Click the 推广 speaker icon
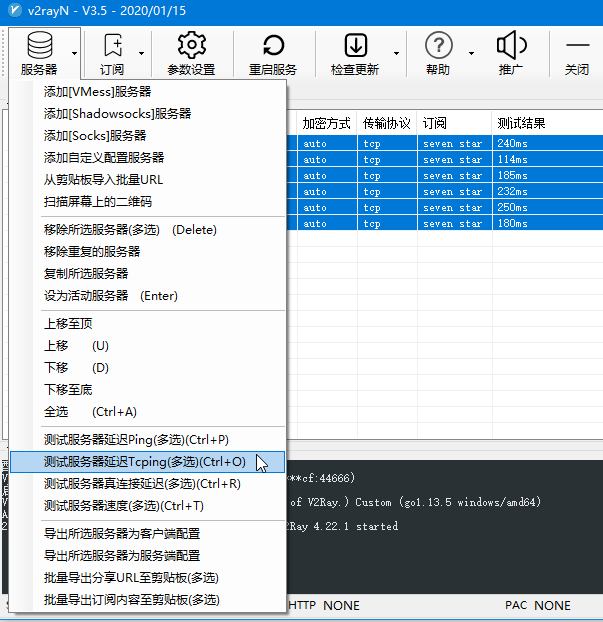The width and height of the screenshot is (603, 622). [x=511, y=45]
